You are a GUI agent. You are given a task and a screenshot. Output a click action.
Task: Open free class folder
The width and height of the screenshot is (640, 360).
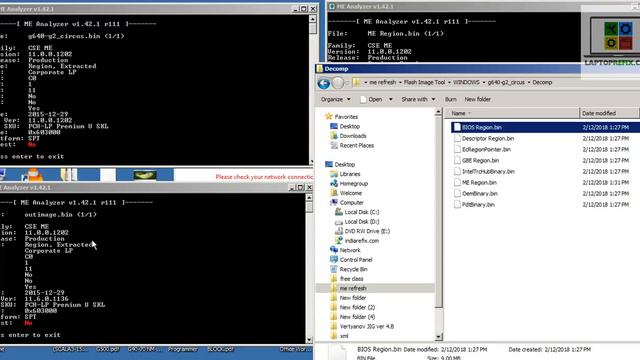(x=351, y=279)
